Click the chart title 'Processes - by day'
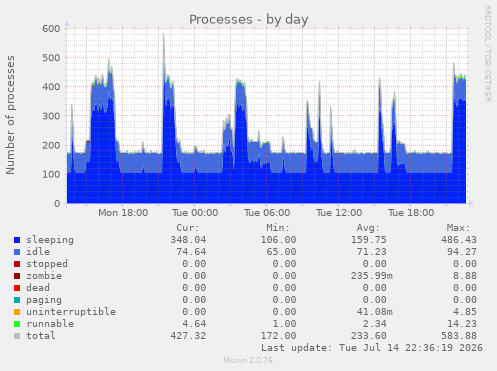This screenshot has height=371, width=497. coord(249,20)
